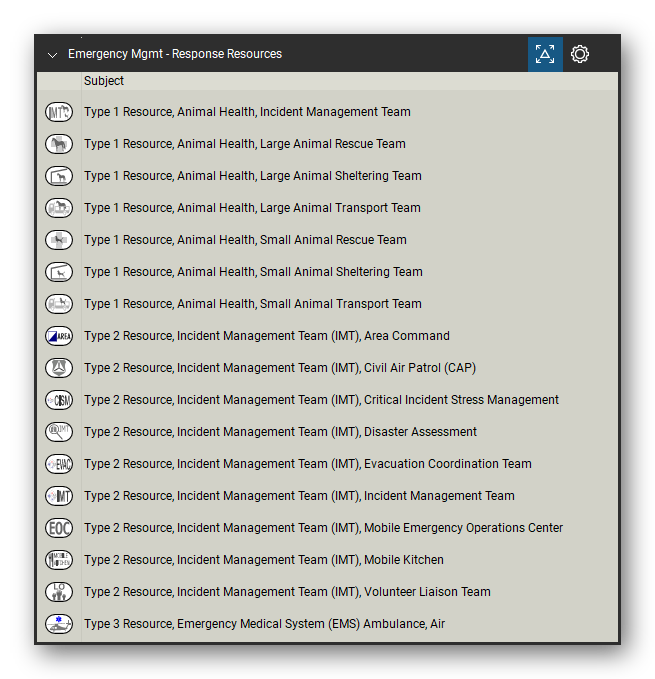The width and height of the screenshot is (655, 679).
Task: Select the Animal Health Incident Management Team icon
Action: (x=59, y=112)
